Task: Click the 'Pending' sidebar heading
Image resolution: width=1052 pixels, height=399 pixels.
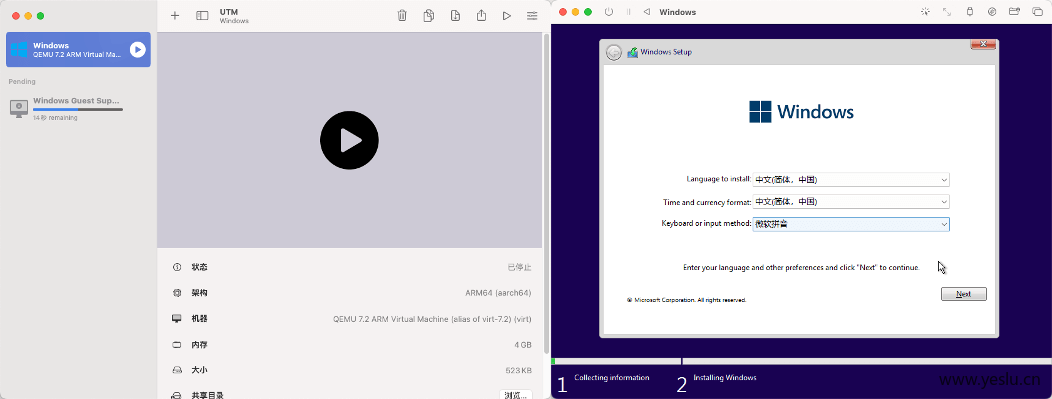Action: (22, 81)
